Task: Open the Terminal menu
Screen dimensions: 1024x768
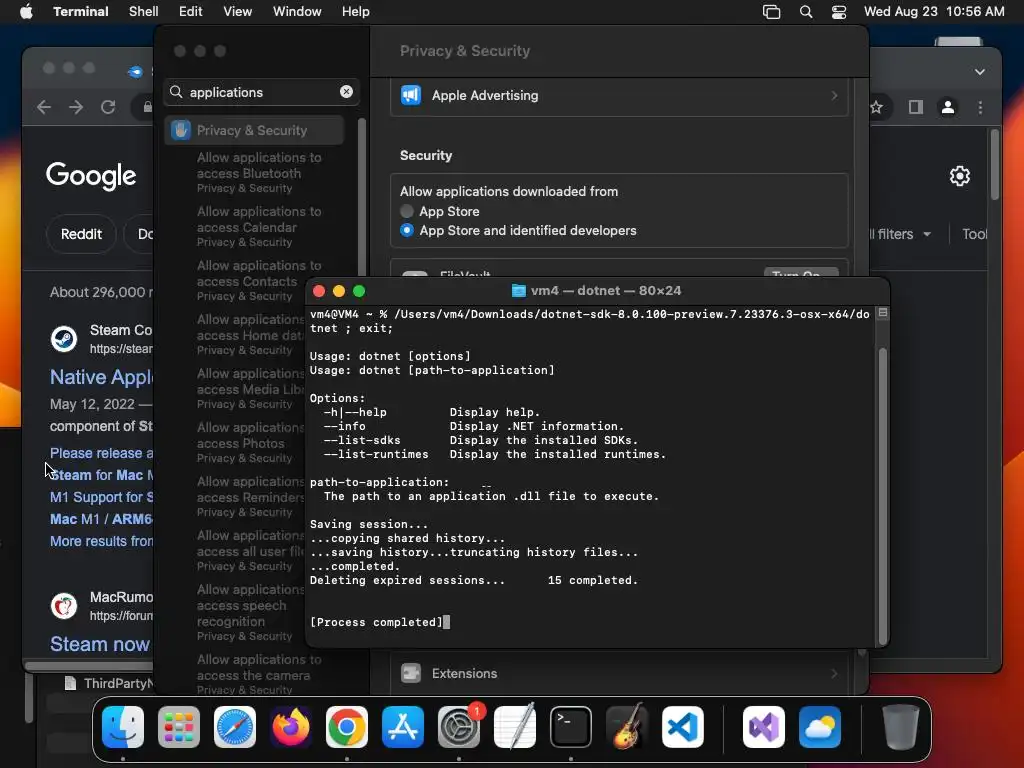Action: point(80,11)
